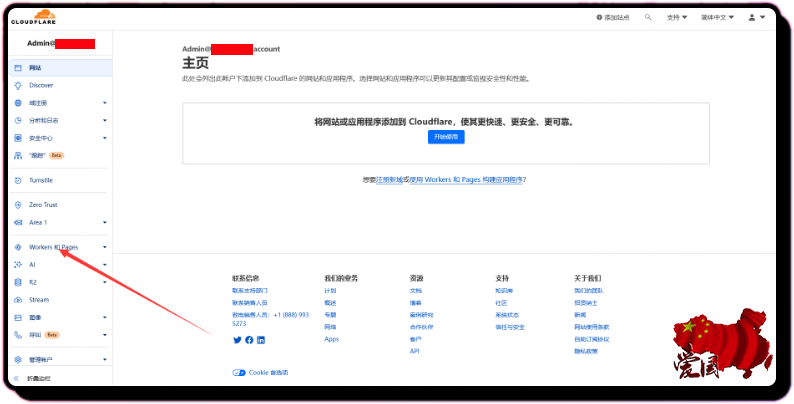Viewport: 794px width, 404px height.
Task: Open the user account menu
Action: pyautogui.click(x=752, y=18)
